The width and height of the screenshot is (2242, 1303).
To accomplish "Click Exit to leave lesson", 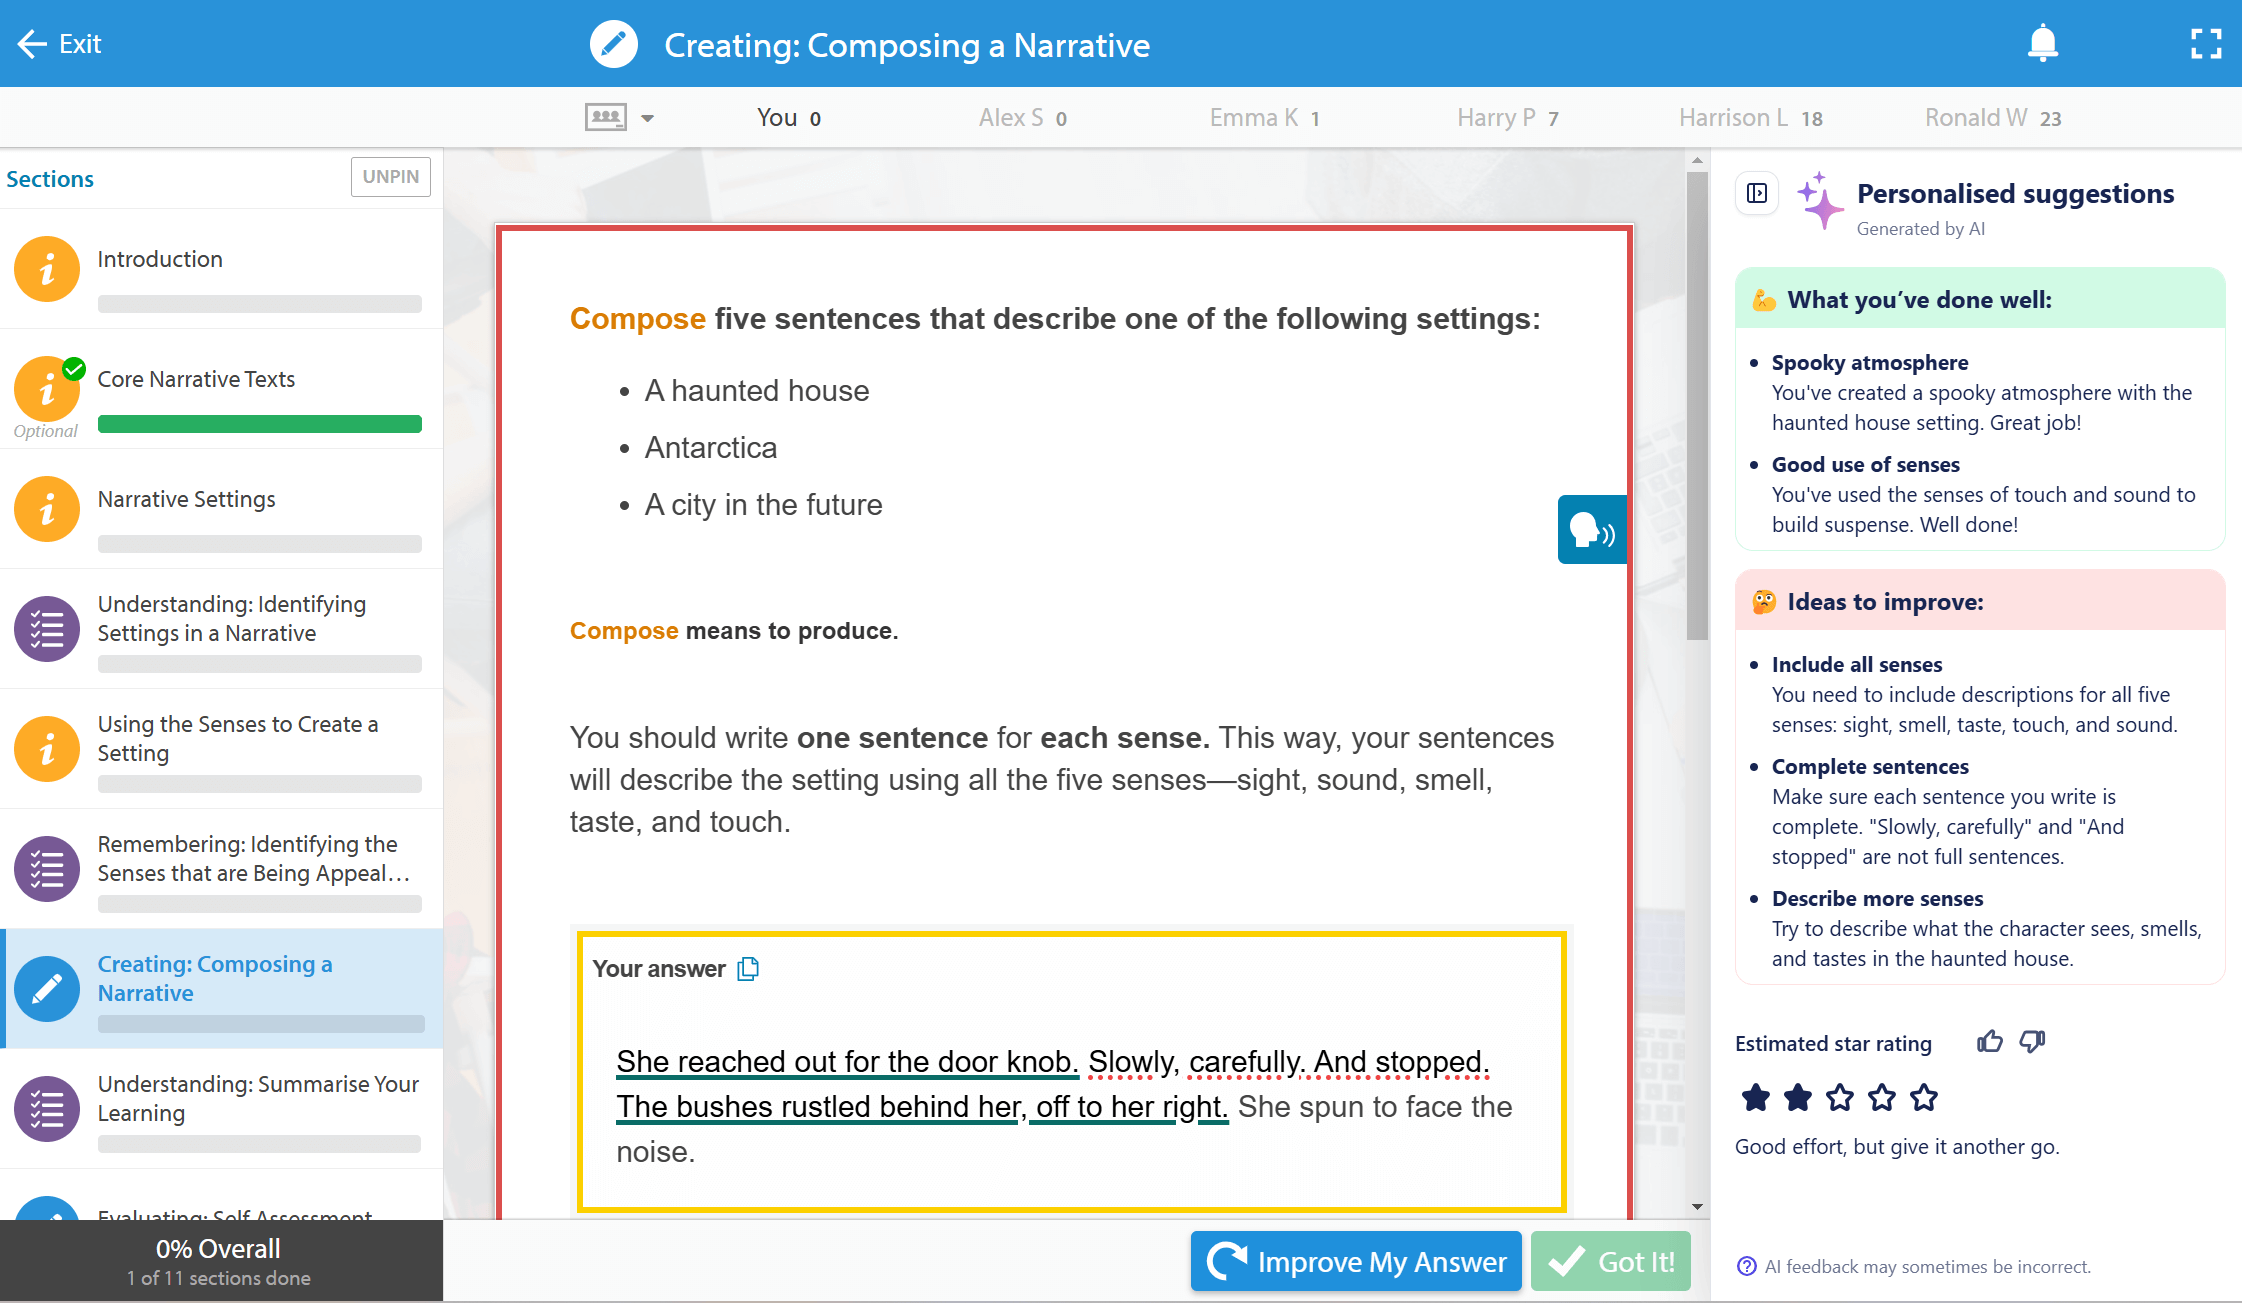I will click(60, 44).
